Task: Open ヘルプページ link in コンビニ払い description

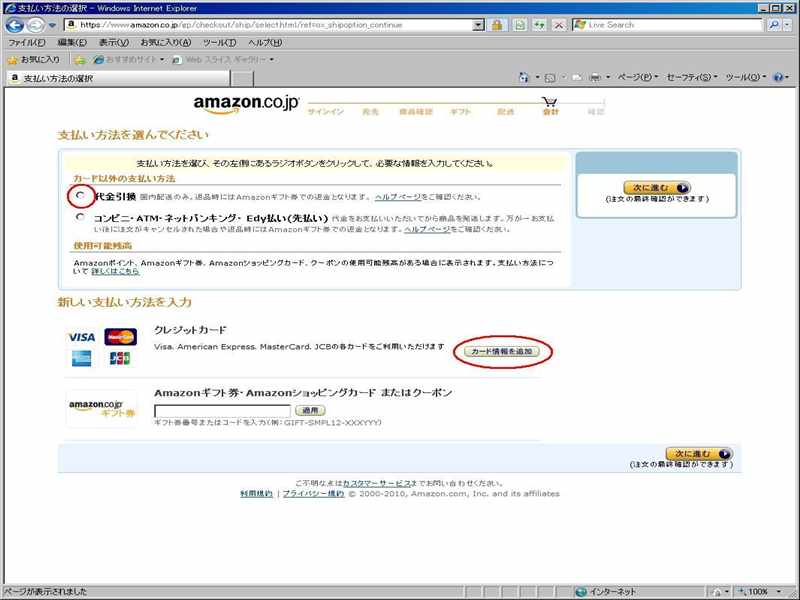Action: tap(428, 230)
